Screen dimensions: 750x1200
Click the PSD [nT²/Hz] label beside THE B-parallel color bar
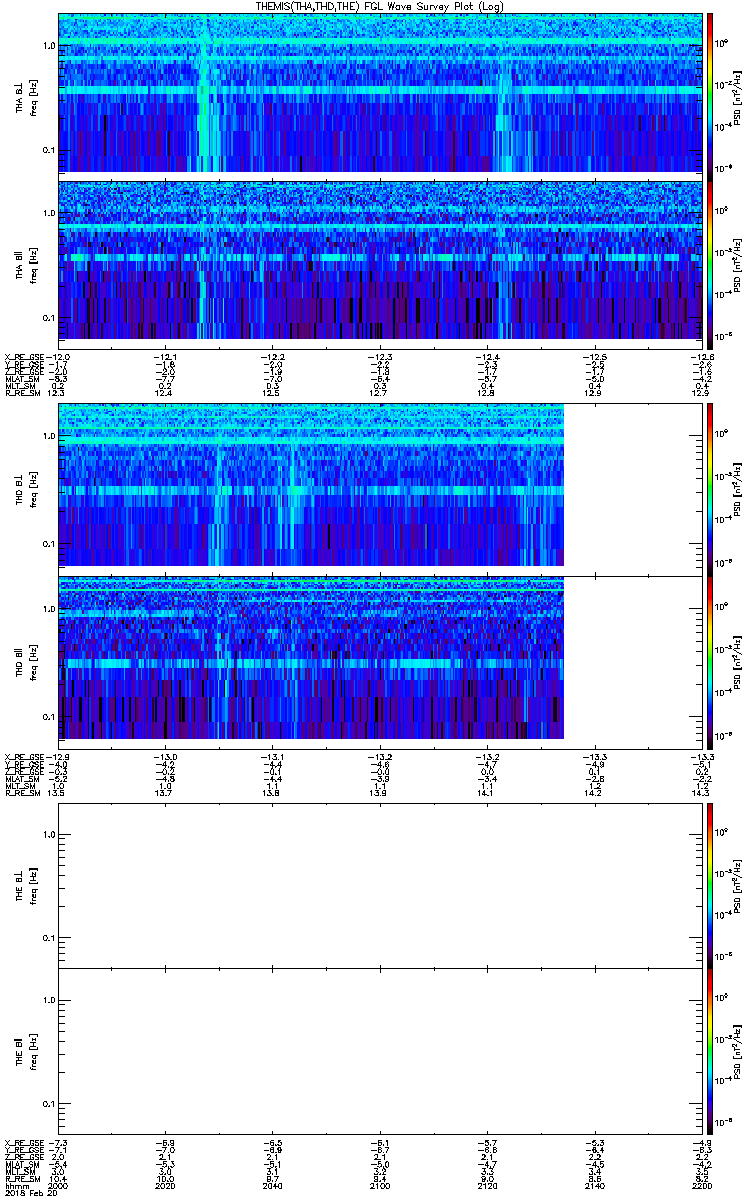click(738, 1050)
